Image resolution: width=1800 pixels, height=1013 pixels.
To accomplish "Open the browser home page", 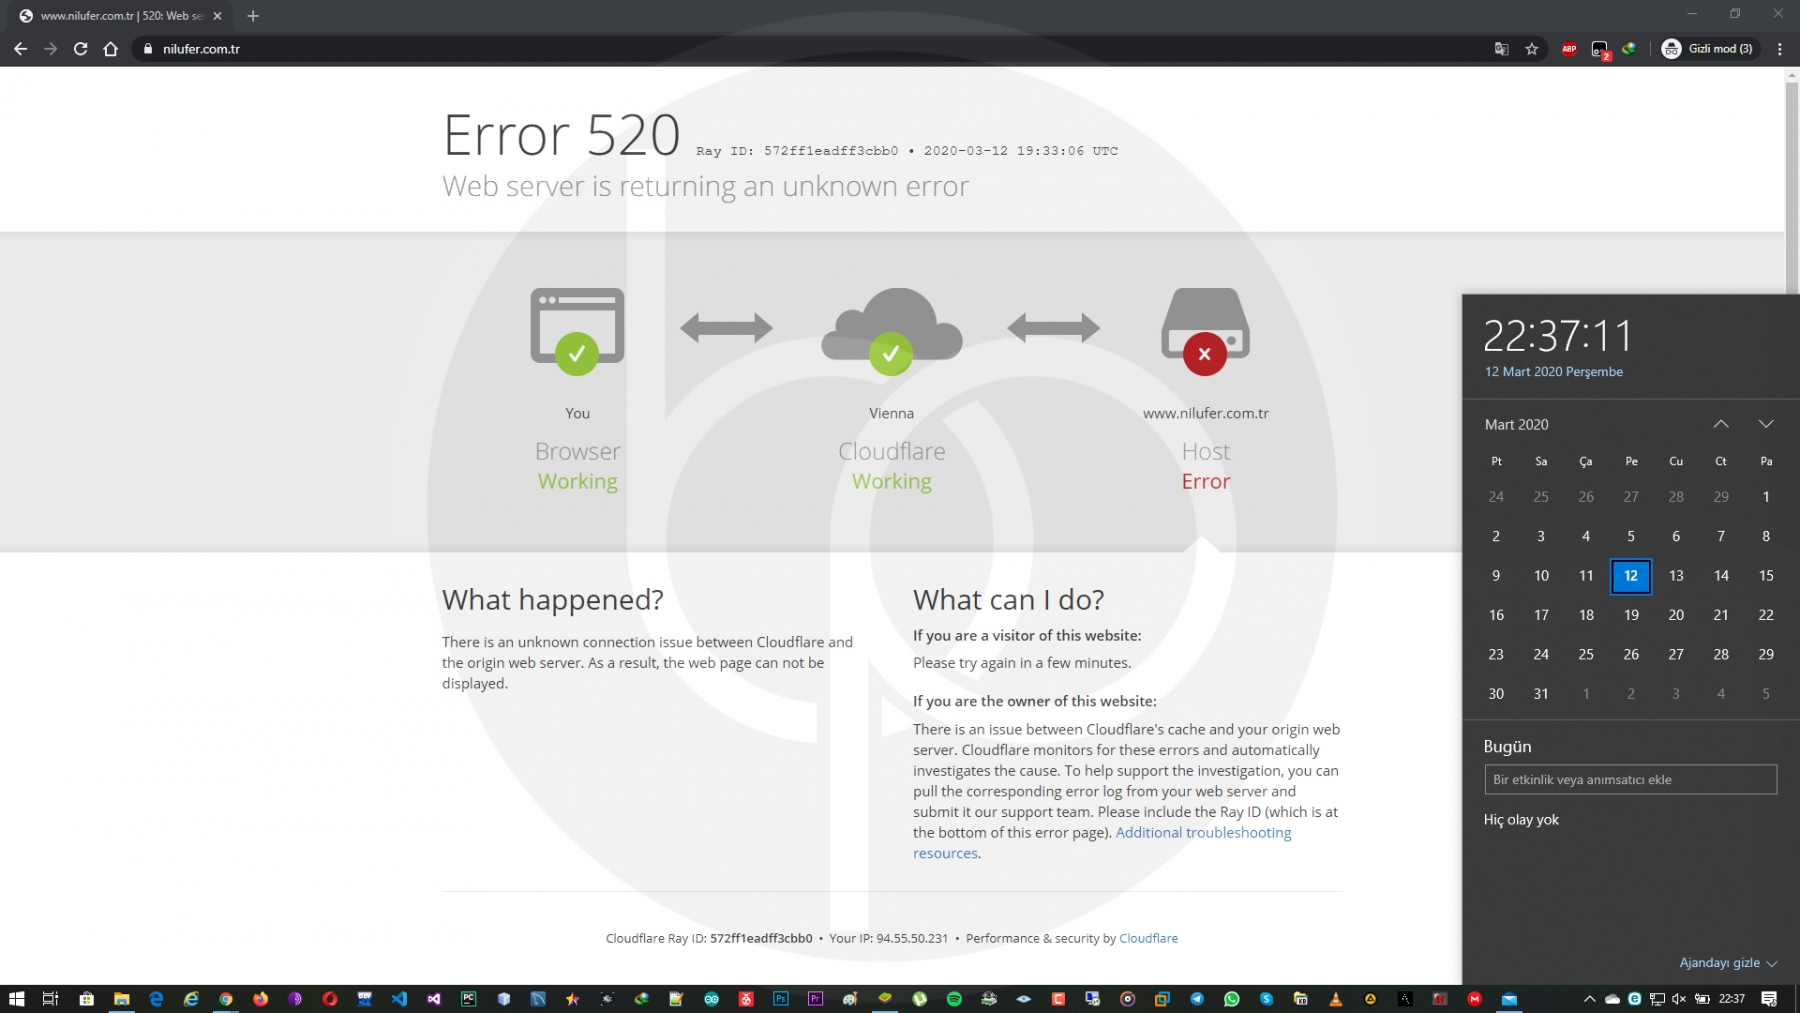I will pyautogui.click(x=111, y=49).
